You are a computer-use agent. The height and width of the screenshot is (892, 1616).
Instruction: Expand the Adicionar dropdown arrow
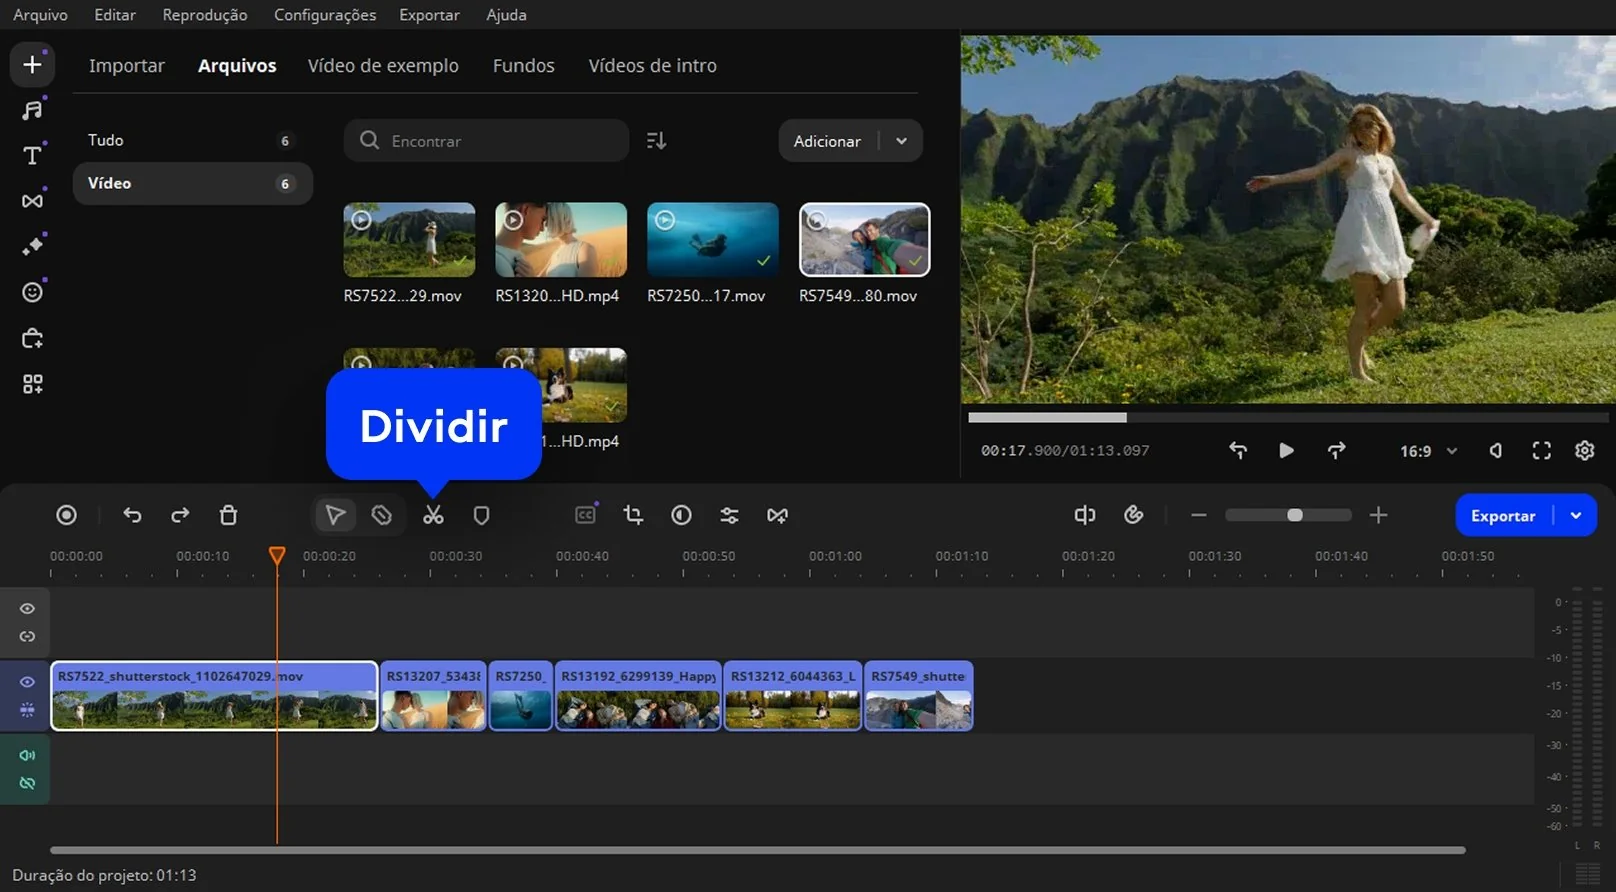point(901,141)
